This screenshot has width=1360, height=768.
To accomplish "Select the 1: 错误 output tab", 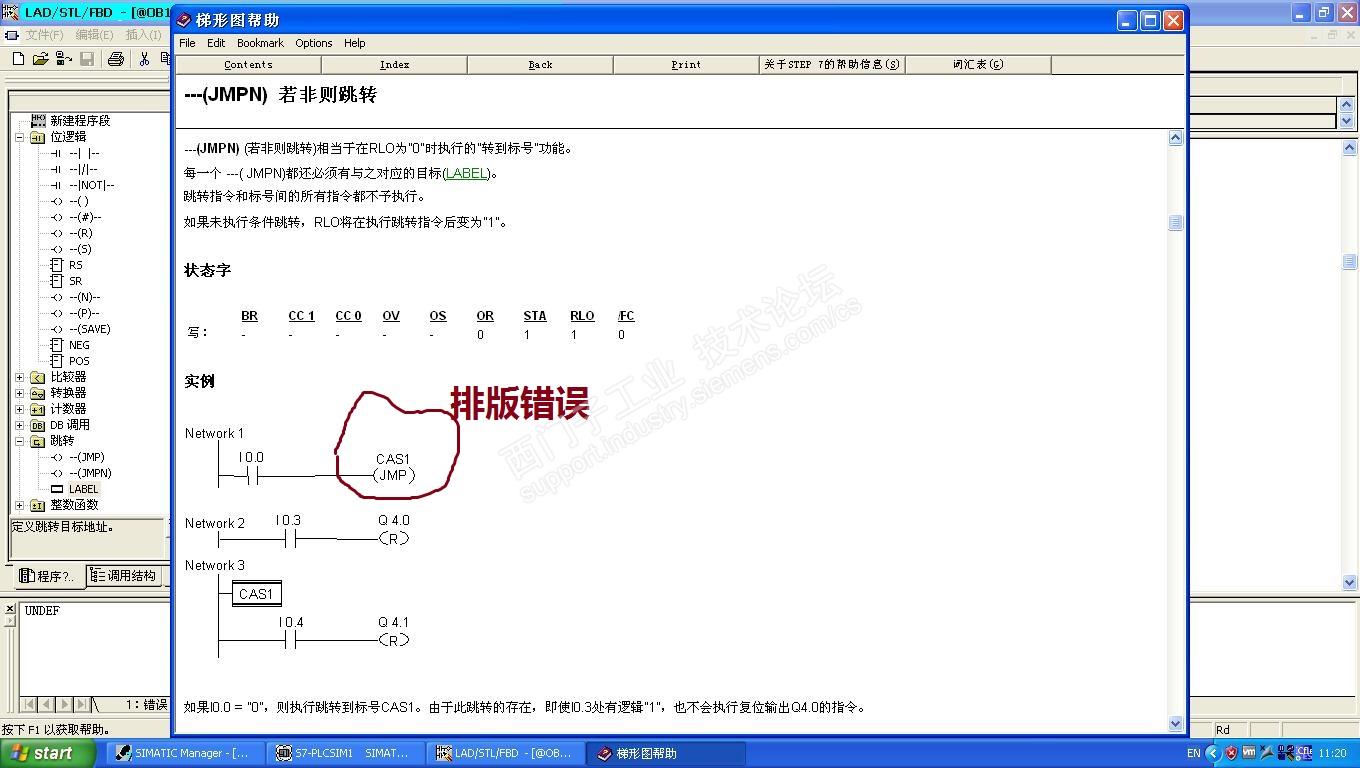I will 146,705.
